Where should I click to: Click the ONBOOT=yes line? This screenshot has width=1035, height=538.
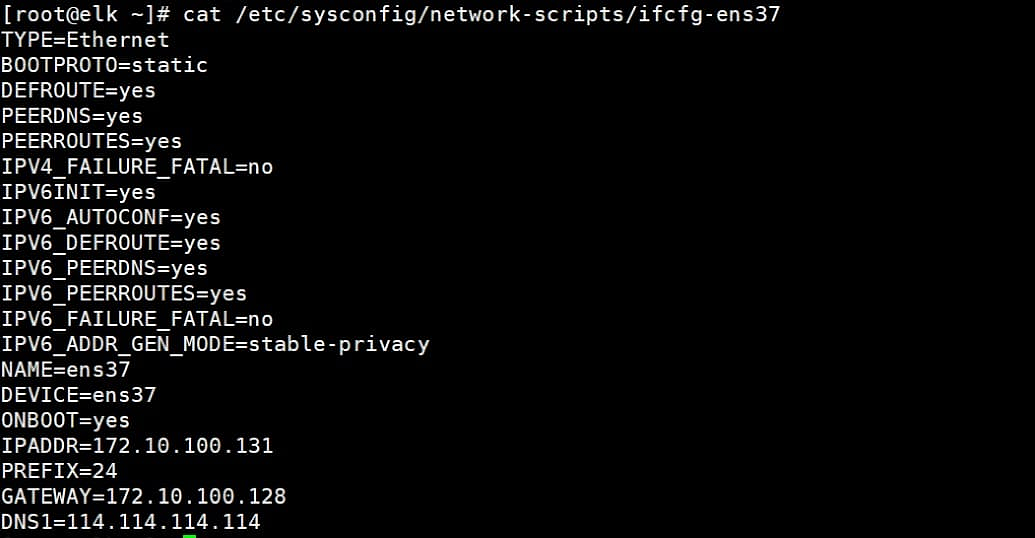click(x=65, y=421)
